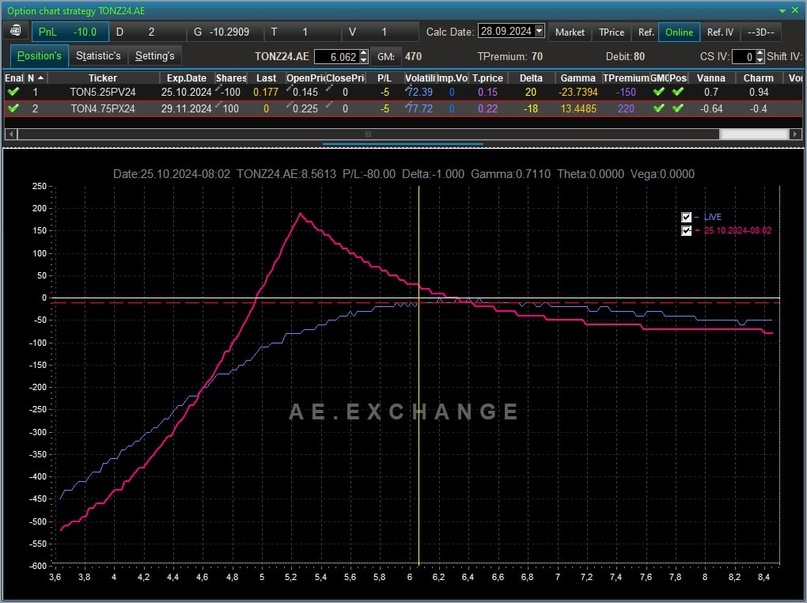
Task: Open the --3D-- view
Action: click(x=761, y=32)
